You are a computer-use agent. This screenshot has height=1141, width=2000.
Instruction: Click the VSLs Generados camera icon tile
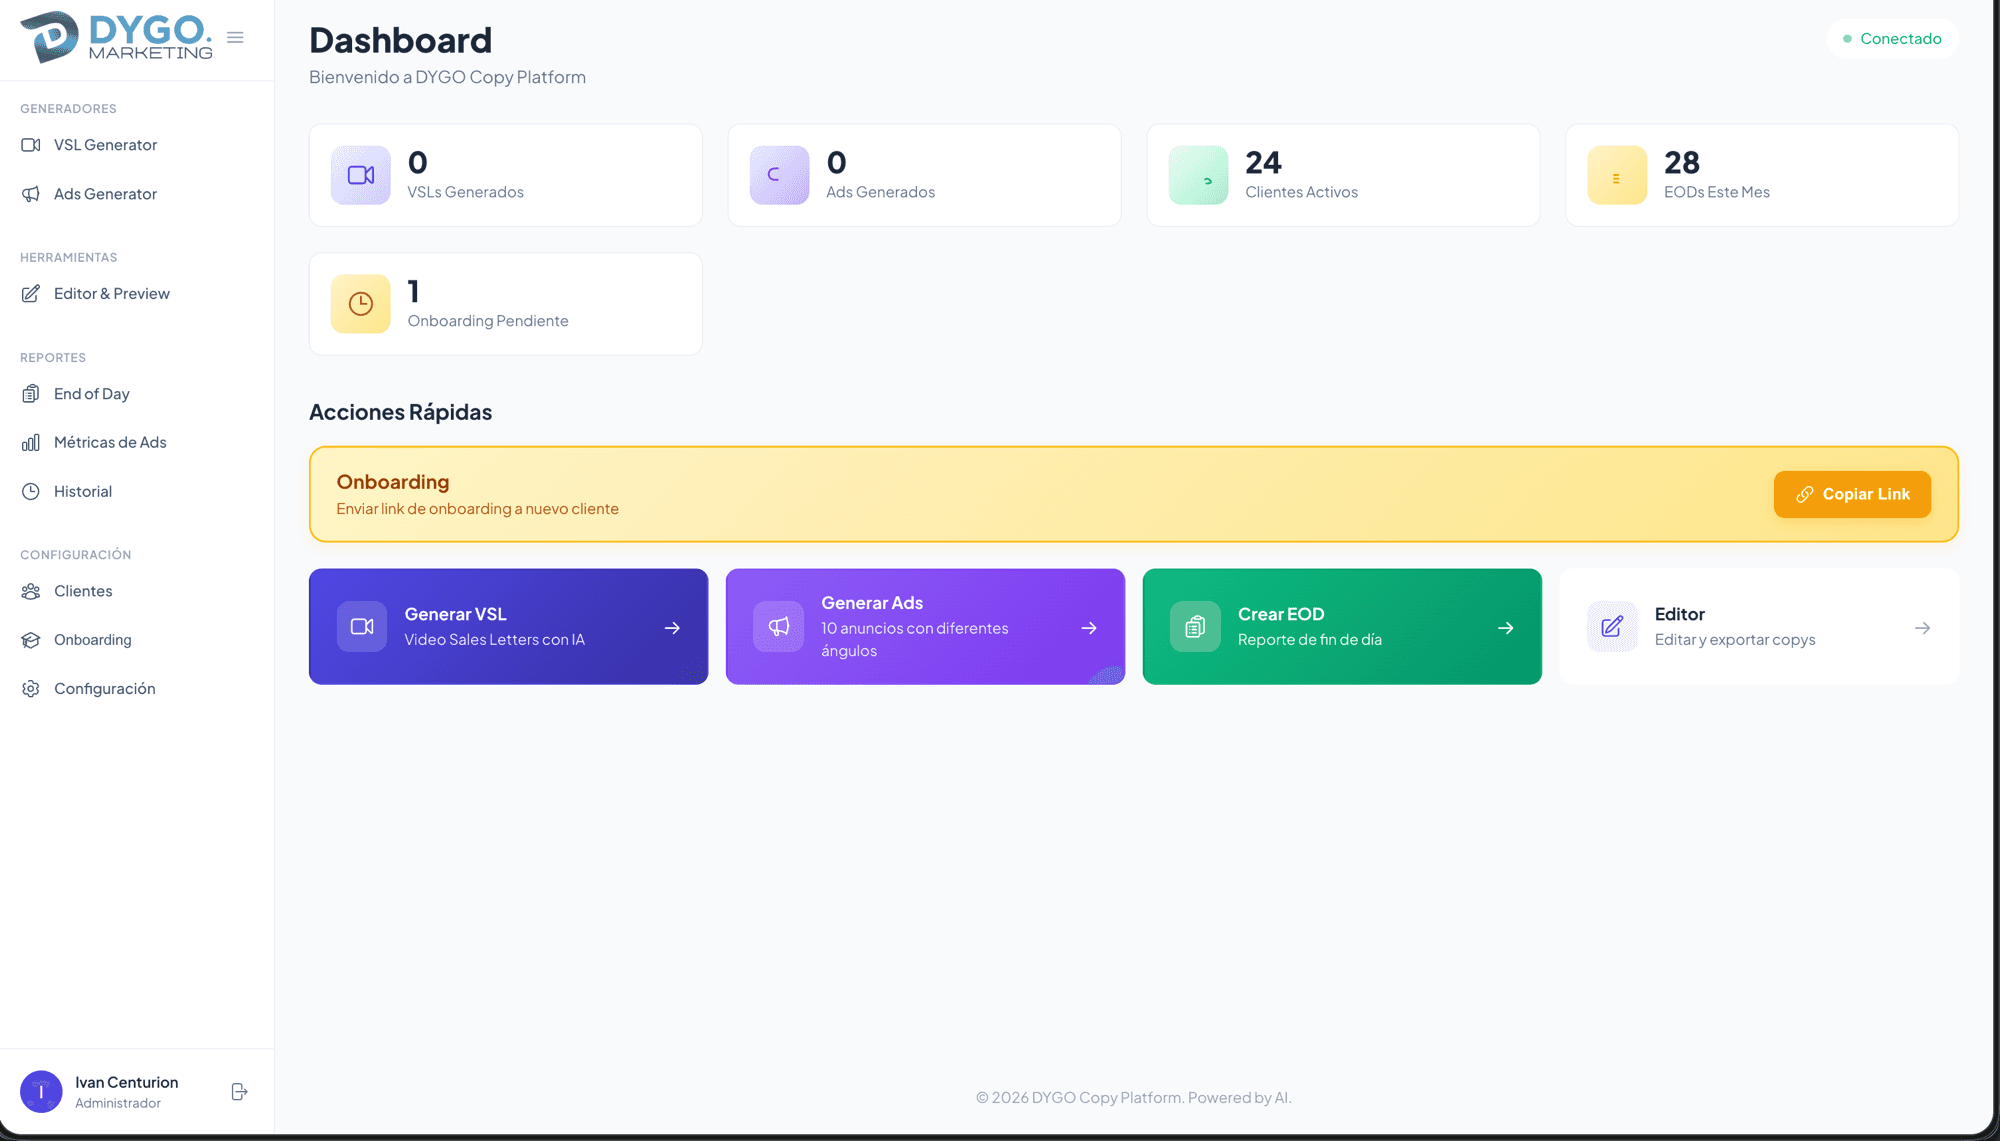tap(361, 175)
